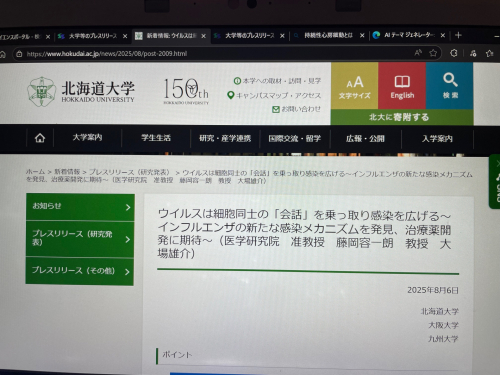
Task: Click the read aloud icon in address bar
Action: point(418,53)
